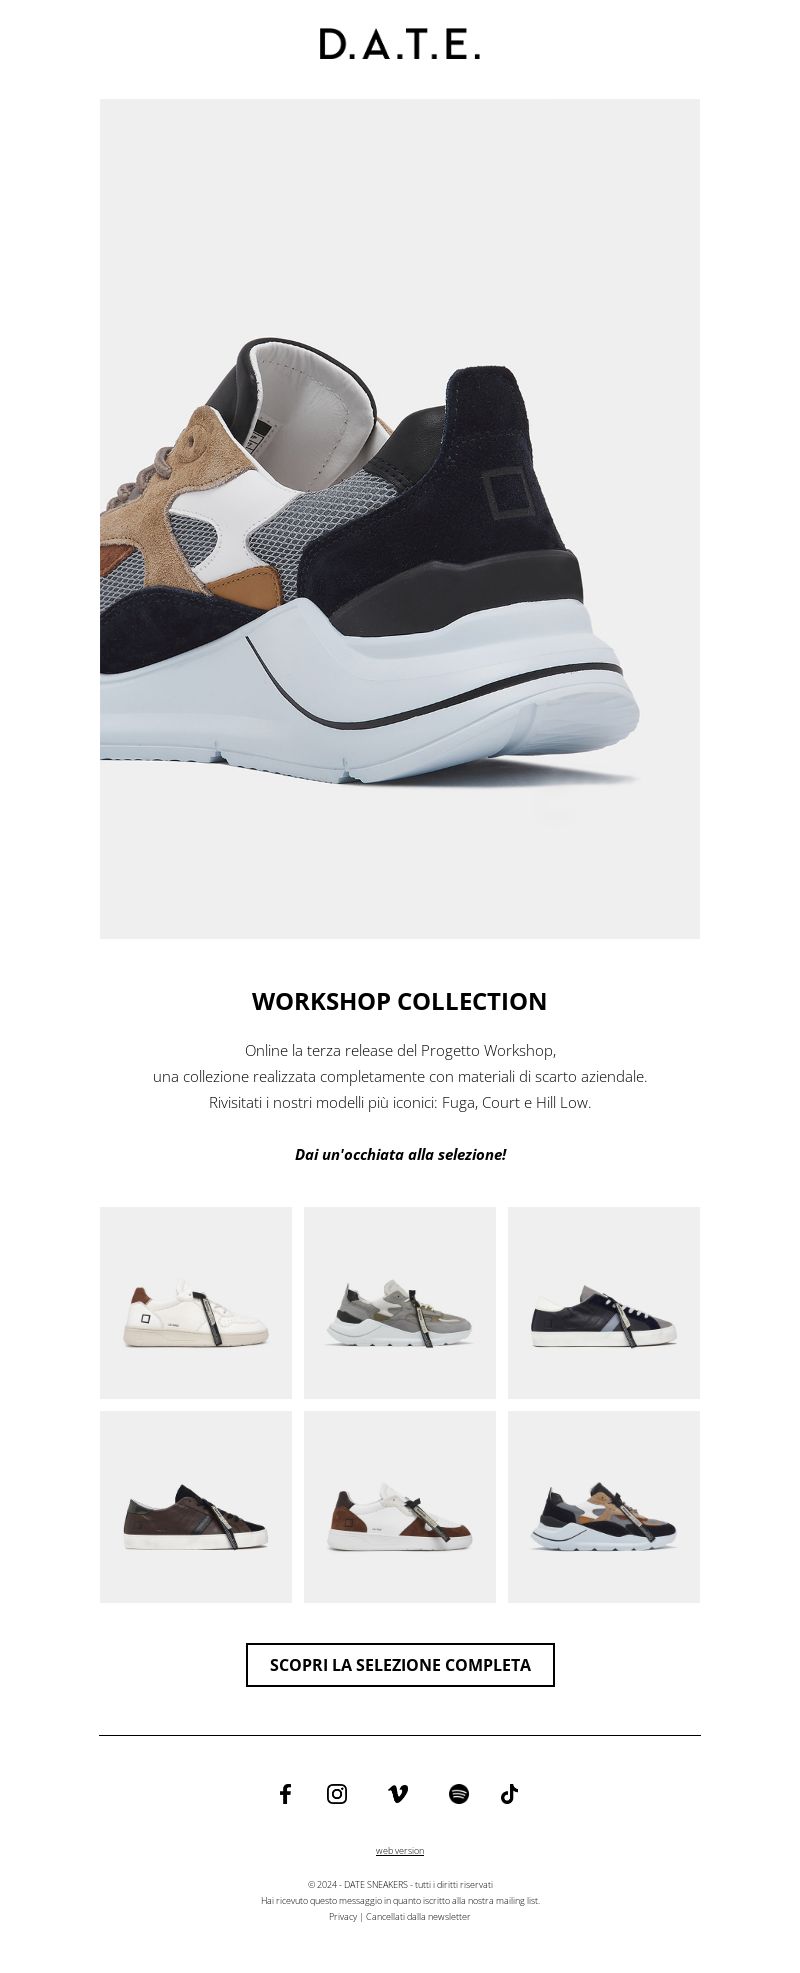The image size is (800, 1973).
Task: Open the Instagram social icon
Action: click(337, 1794)
